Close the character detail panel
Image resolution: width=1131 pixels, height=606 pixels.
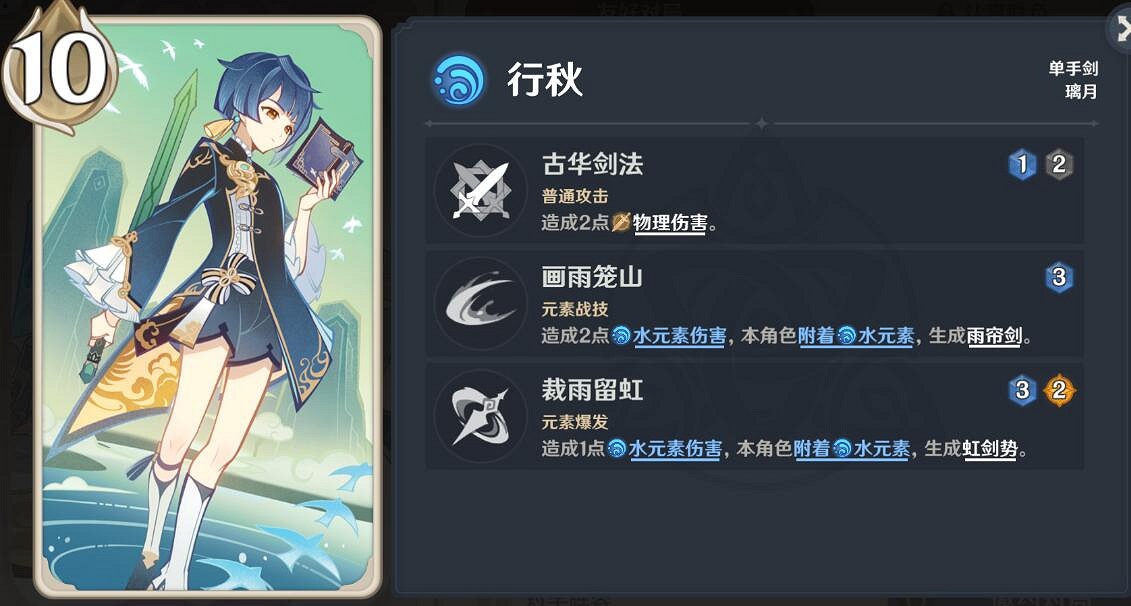1120,30
